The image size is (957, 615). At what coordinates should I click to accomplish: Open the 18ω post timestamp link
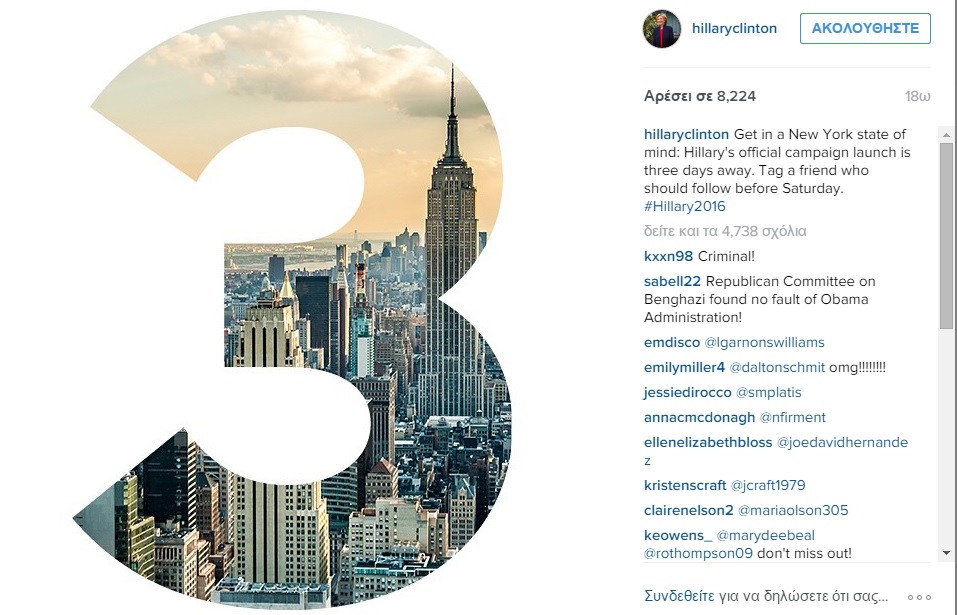point(917,96)
